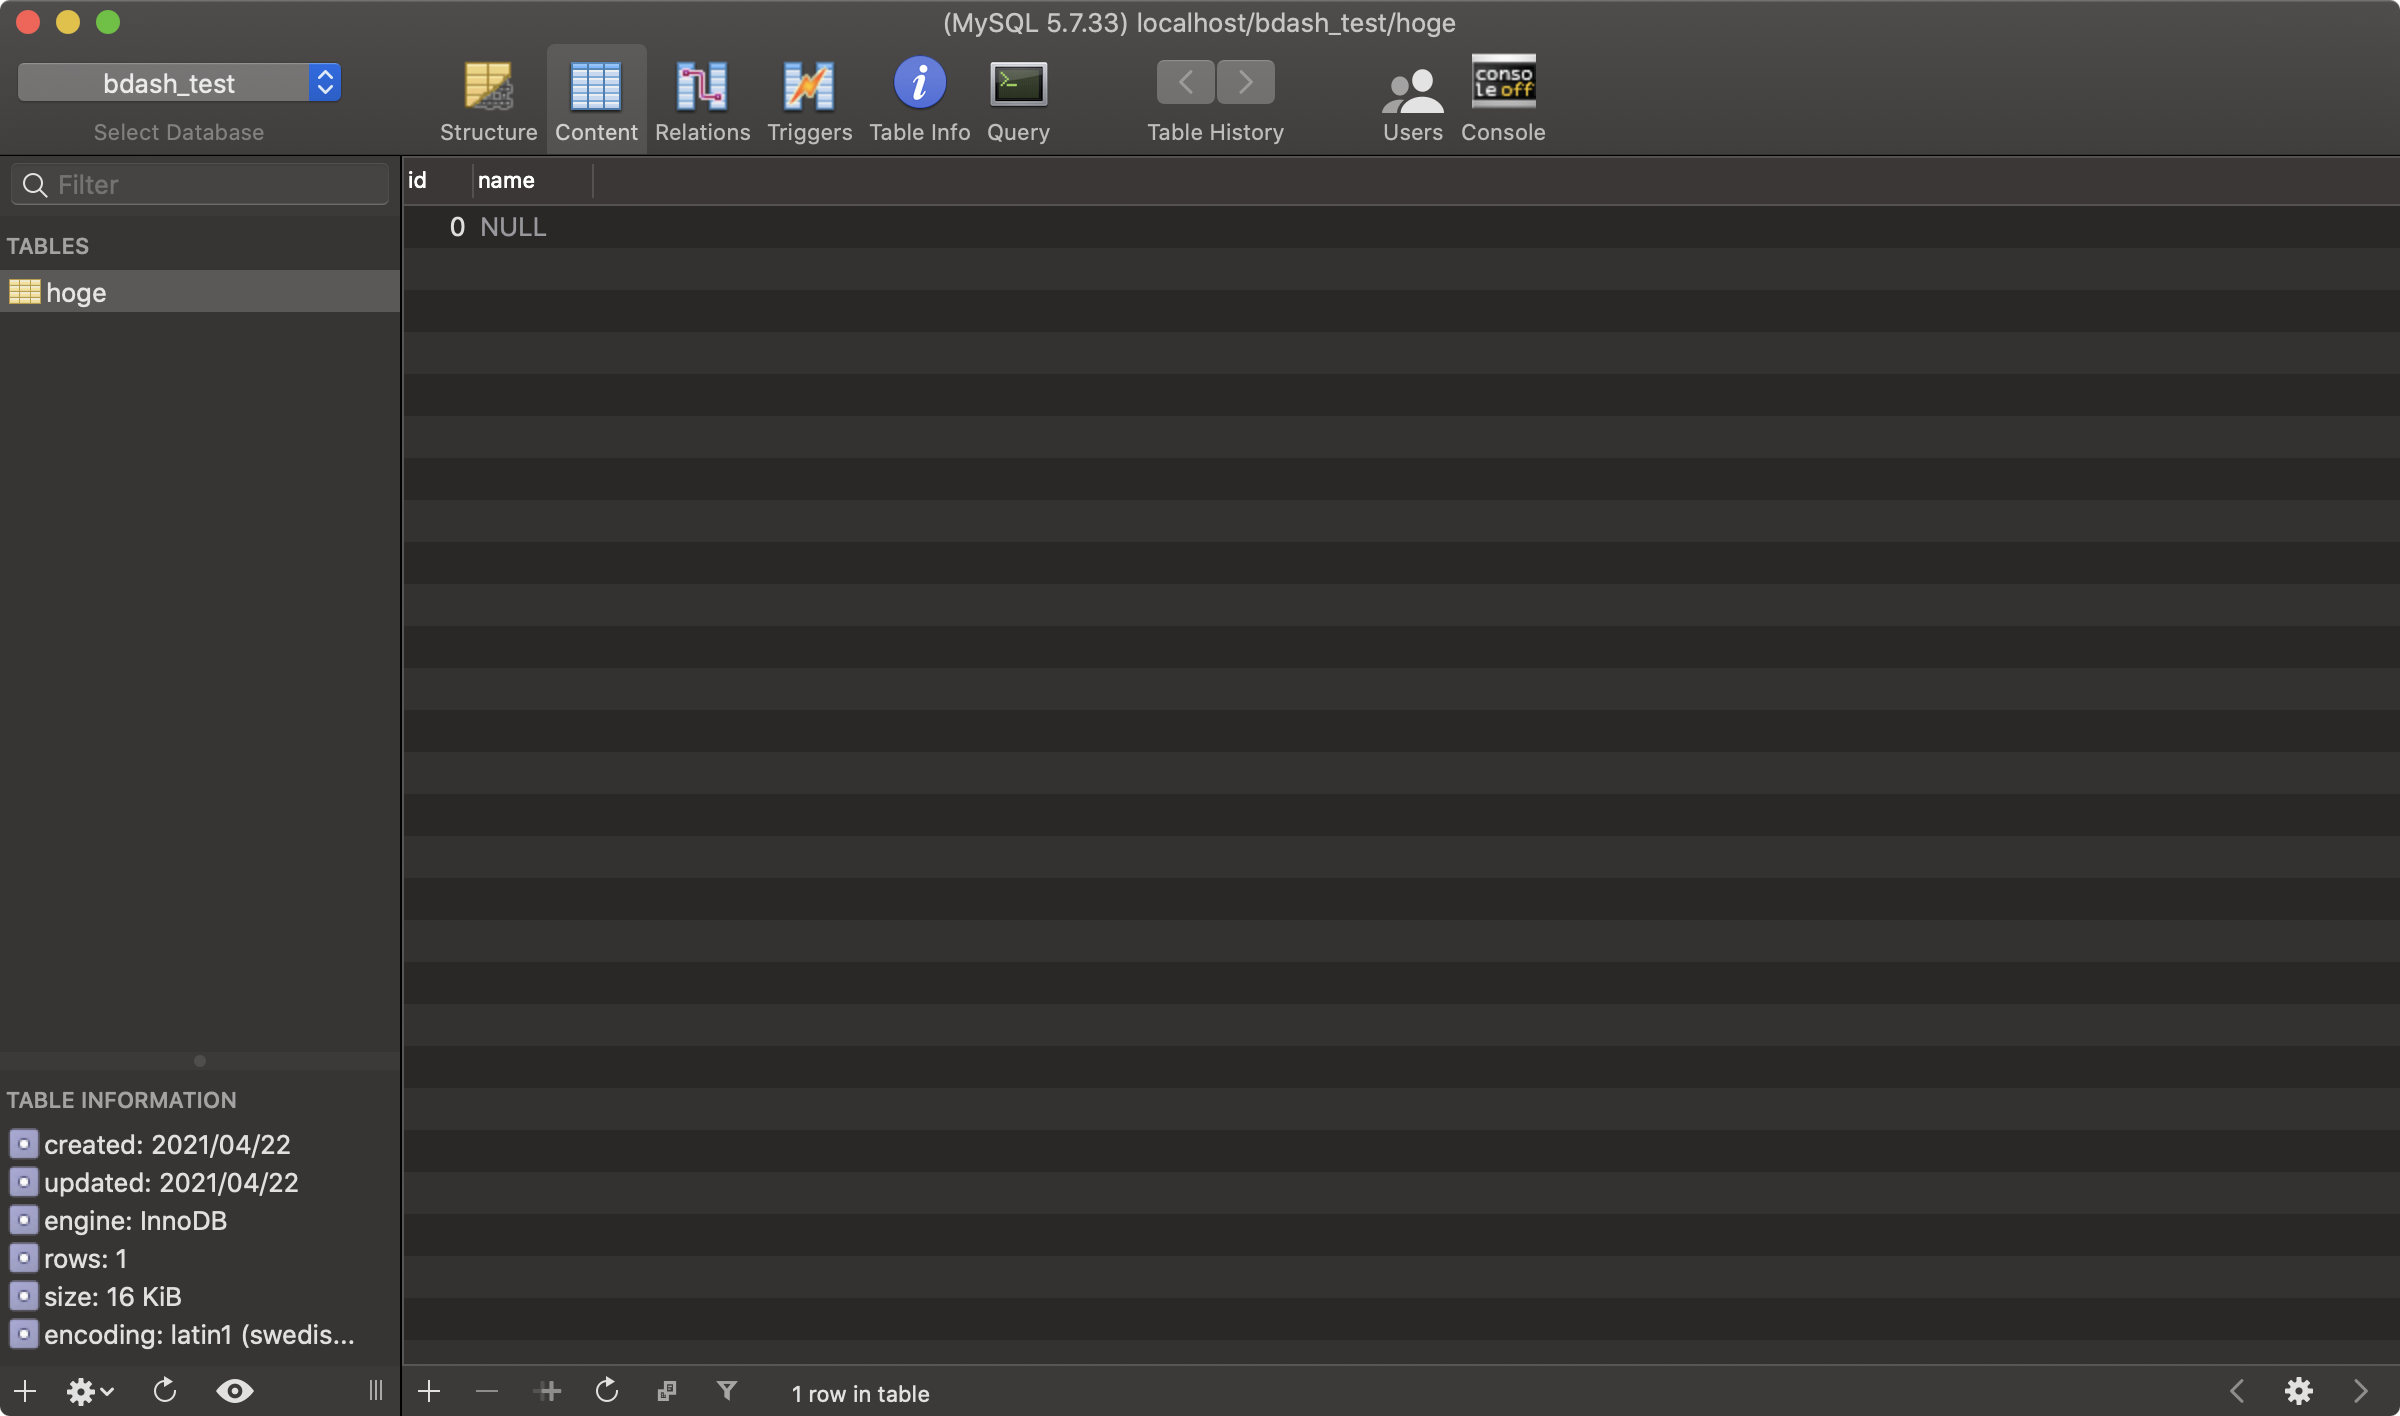
Task: Go back in Table History
Action: [1185, 82]
